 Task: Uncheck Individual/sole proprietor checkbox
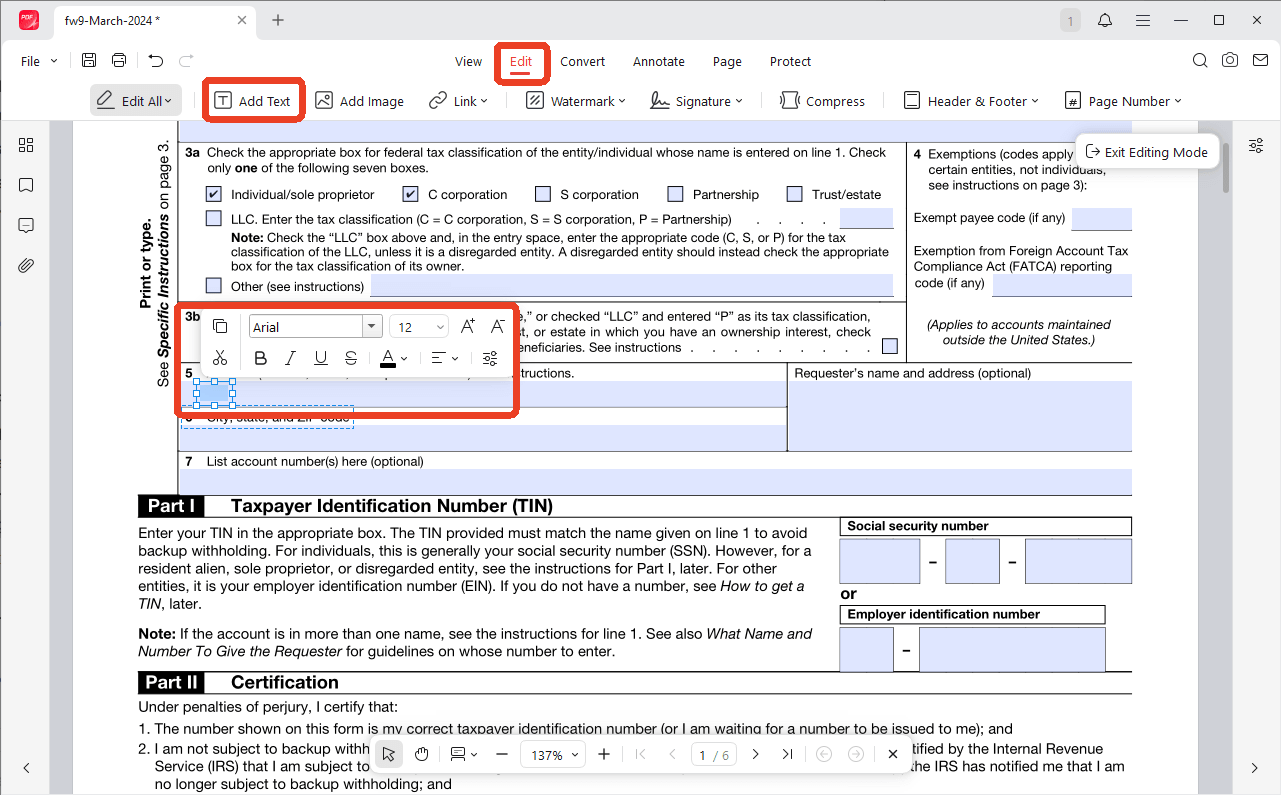click(214, 194)
